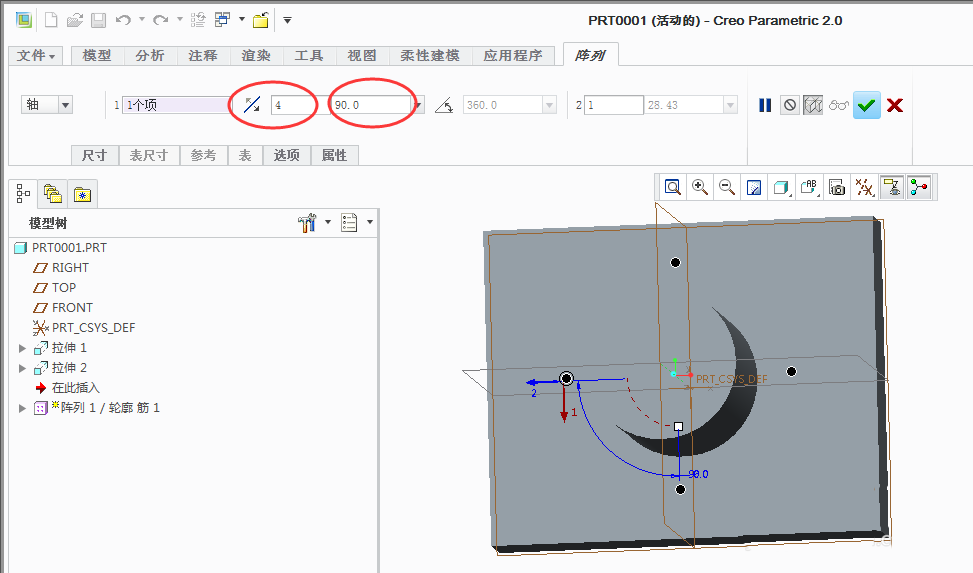Click the Regenerate model icon
973x573 pixels.
(x=198, y=20)
